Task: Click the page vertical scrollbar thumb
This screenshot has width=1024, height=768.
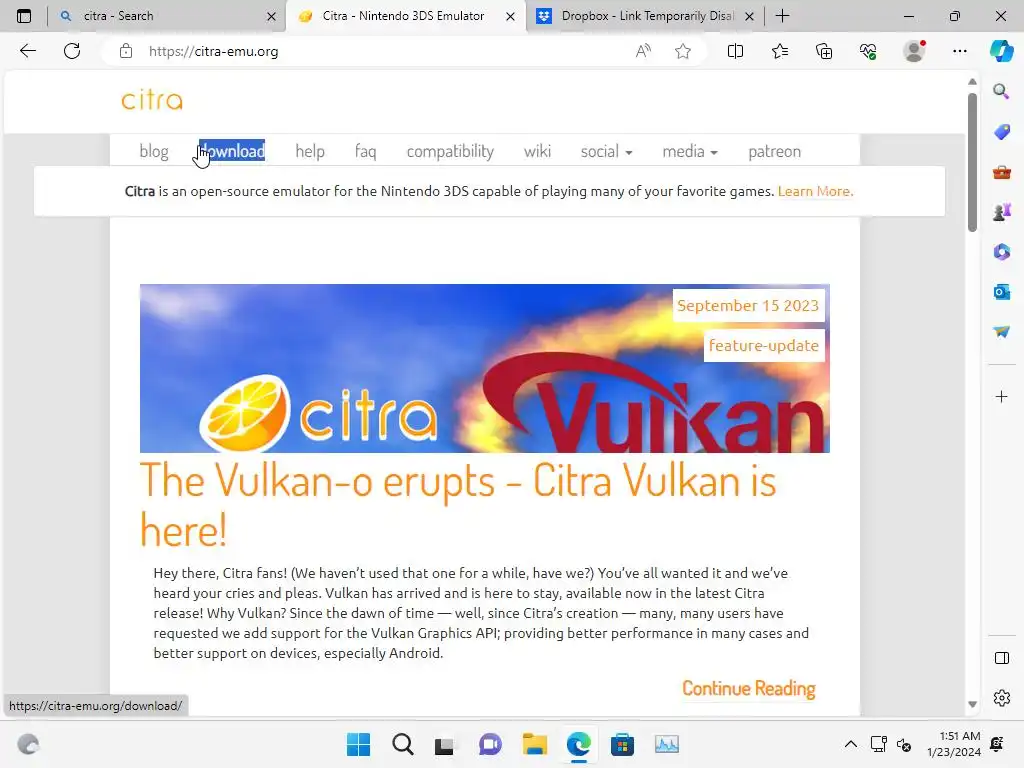Action: coord(972,162)
